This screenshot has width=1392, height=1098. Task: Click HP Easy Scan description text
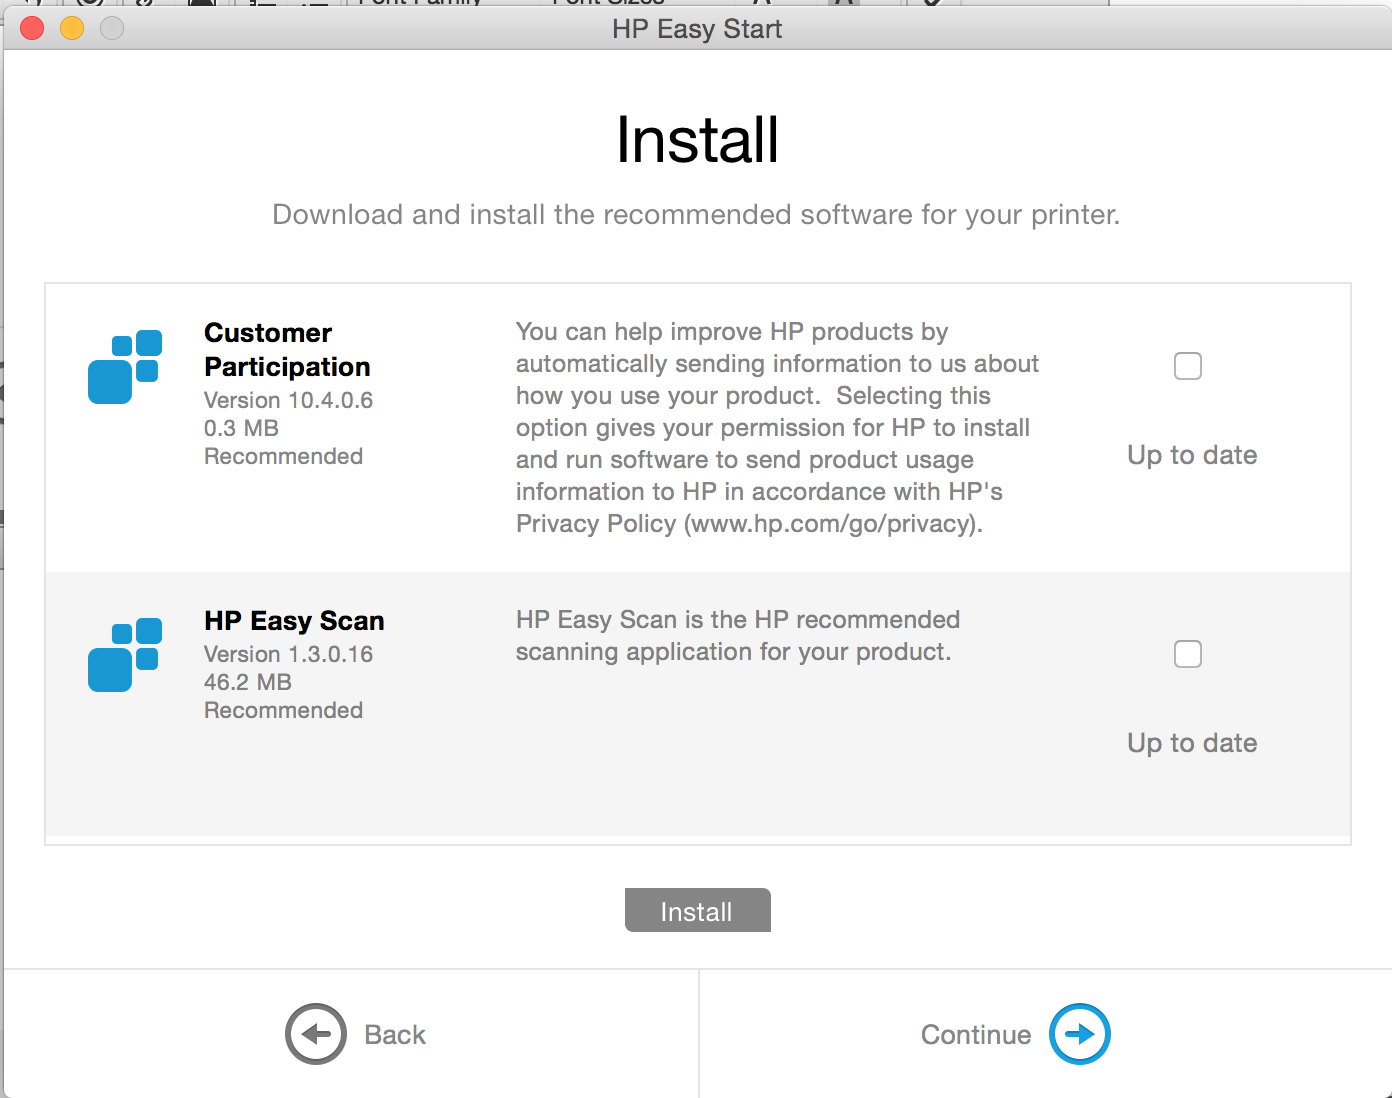tap(738, 636)
